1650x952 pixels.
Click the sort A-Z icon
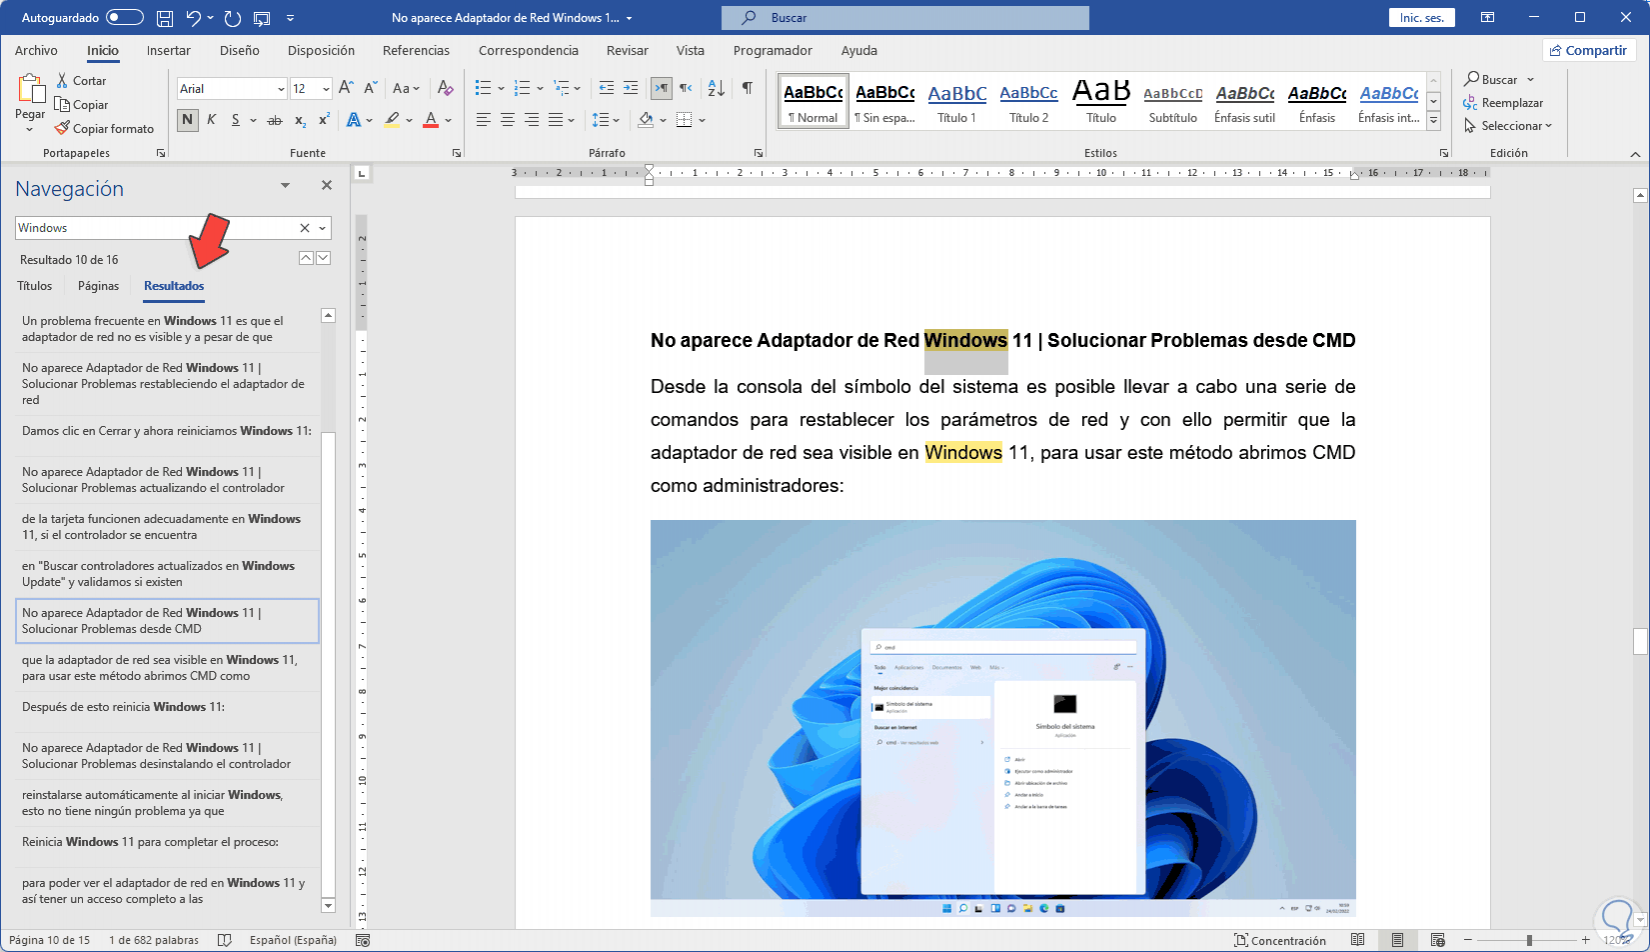tap(716, 88)
